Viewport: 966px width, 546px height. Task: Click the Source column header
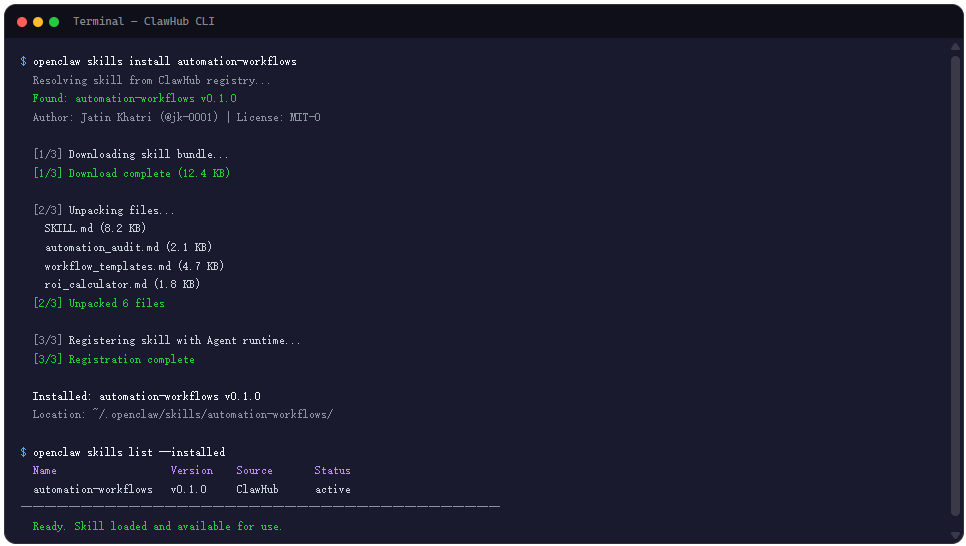[x=254, y=471]
